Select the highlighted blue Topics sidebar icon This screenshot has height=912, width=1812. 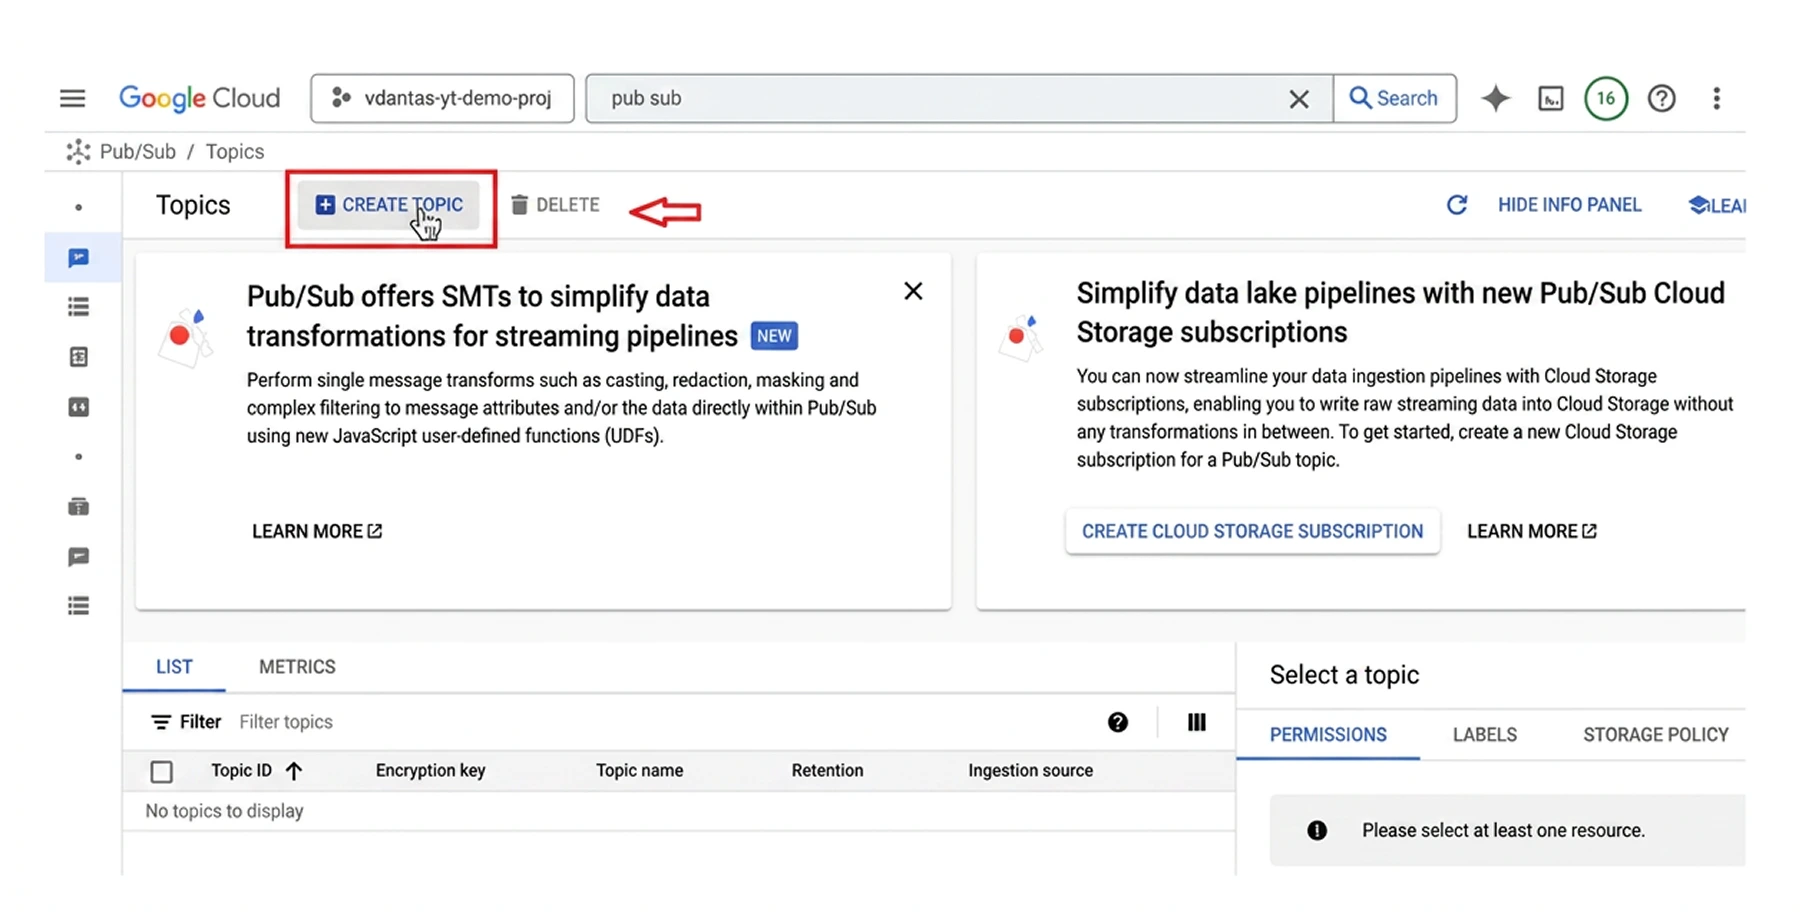click(x=78, y=258)
